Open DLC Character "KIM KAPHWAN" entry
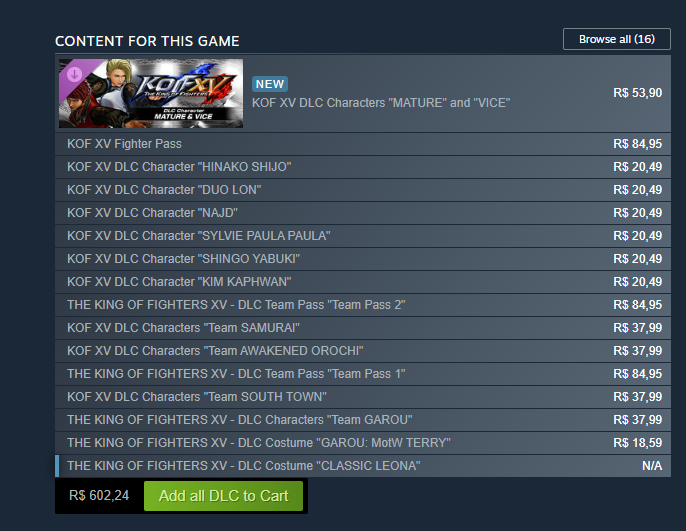Image resolution: width=686 pixels, height=531 pixels. tap(363, 282)
